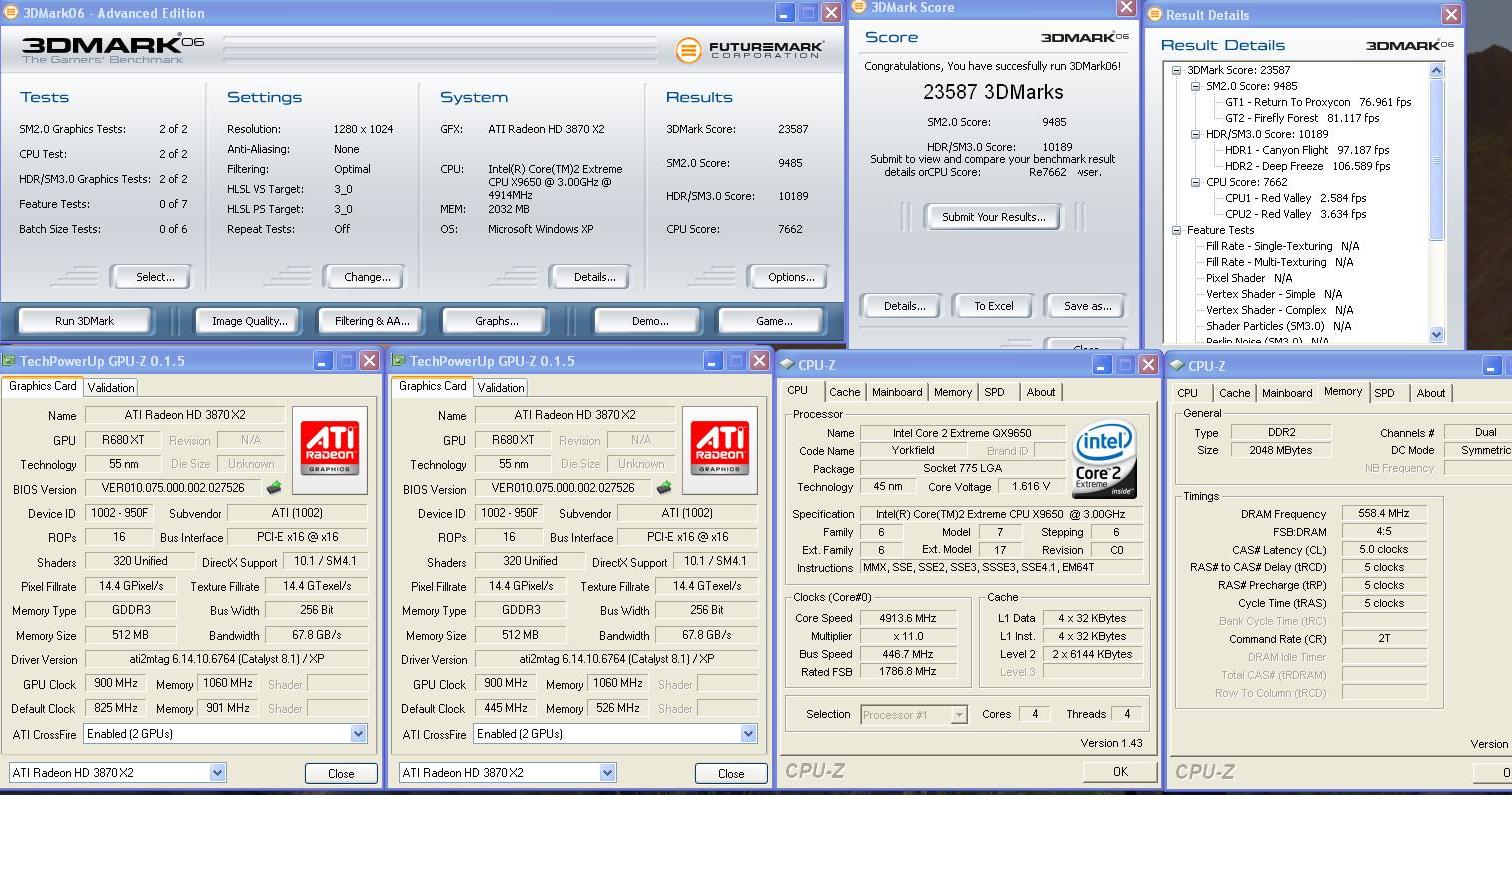Screen dimensions: 1512x896
Task: Click Core Voltage 1.616 V field
Action: point(1031,487)
